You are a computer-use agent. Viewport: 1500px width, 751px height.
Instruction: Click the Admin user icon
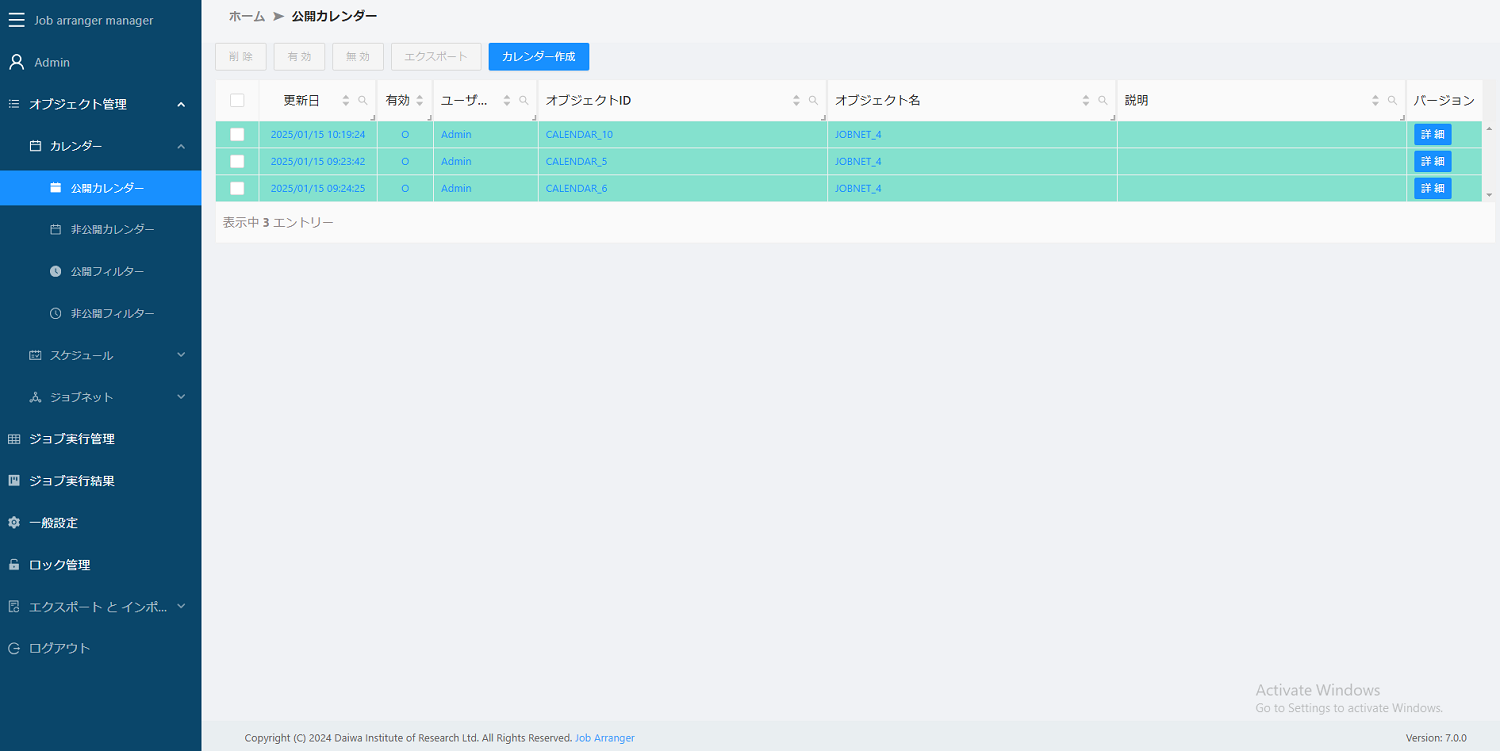tap(16, 62)
